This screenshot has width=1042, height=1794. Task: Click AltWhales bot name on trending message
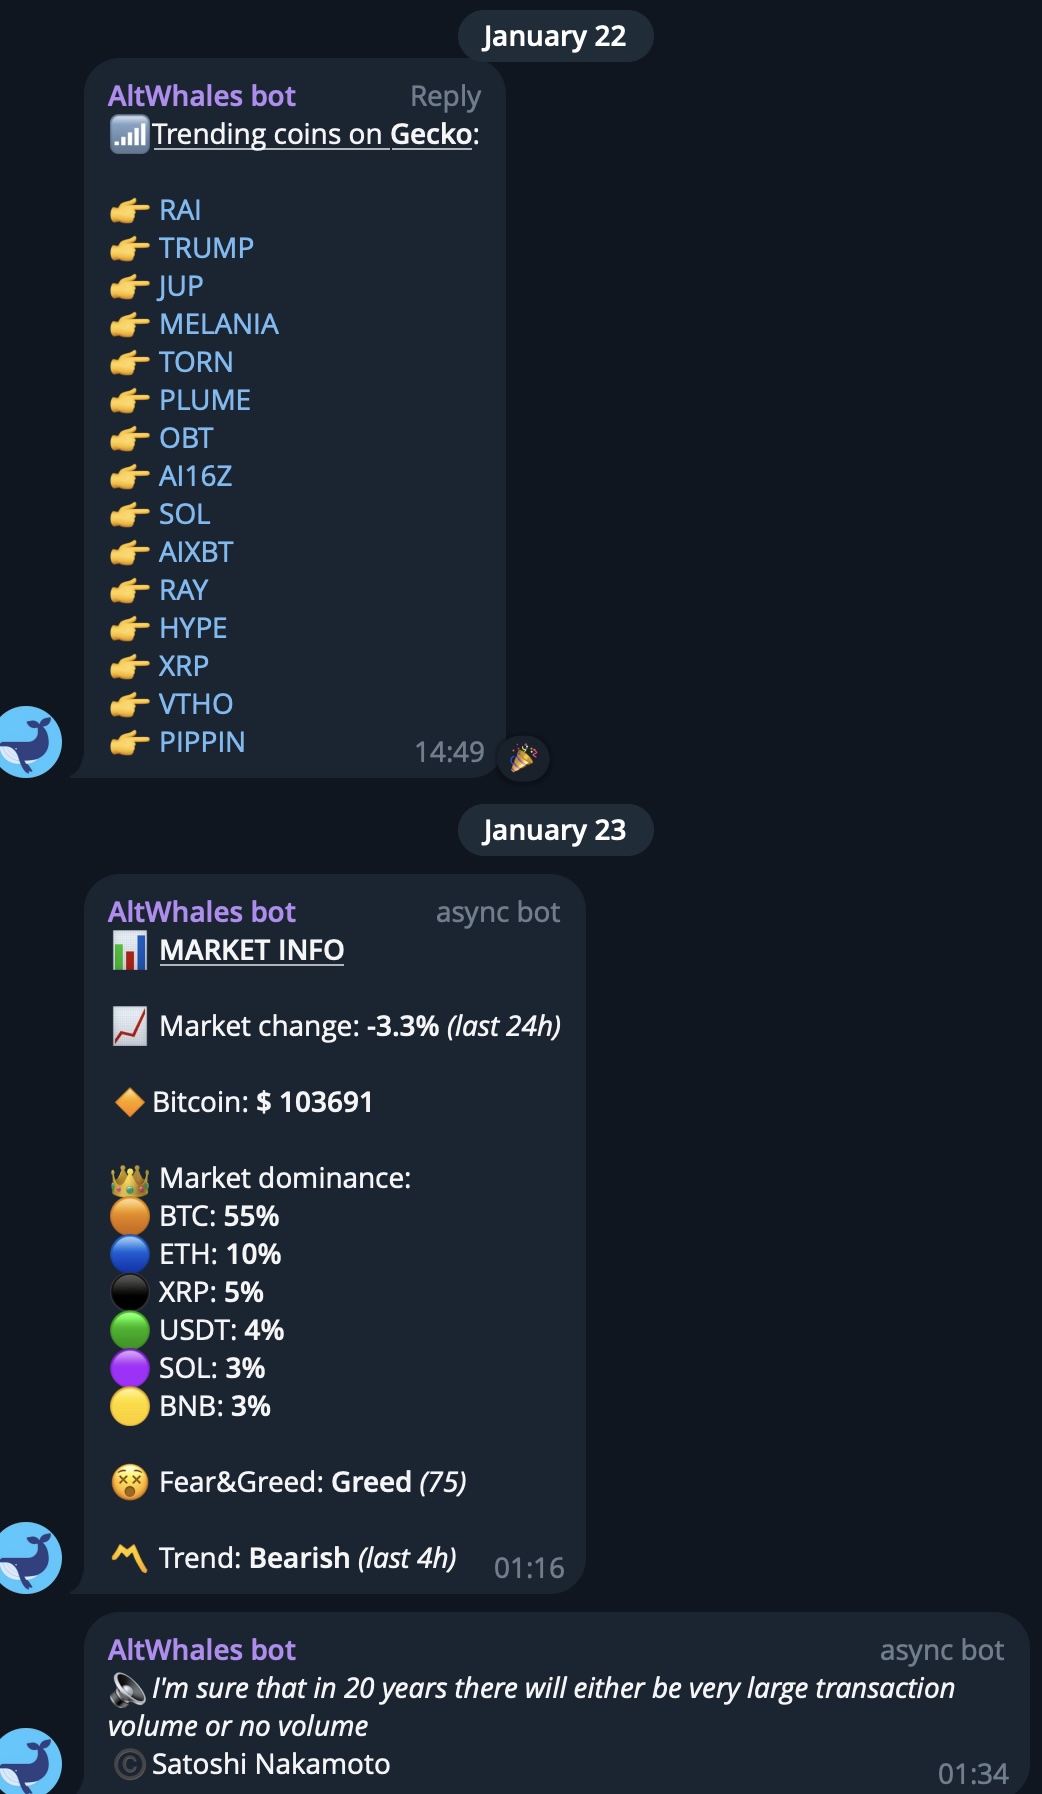coord(202,96)
